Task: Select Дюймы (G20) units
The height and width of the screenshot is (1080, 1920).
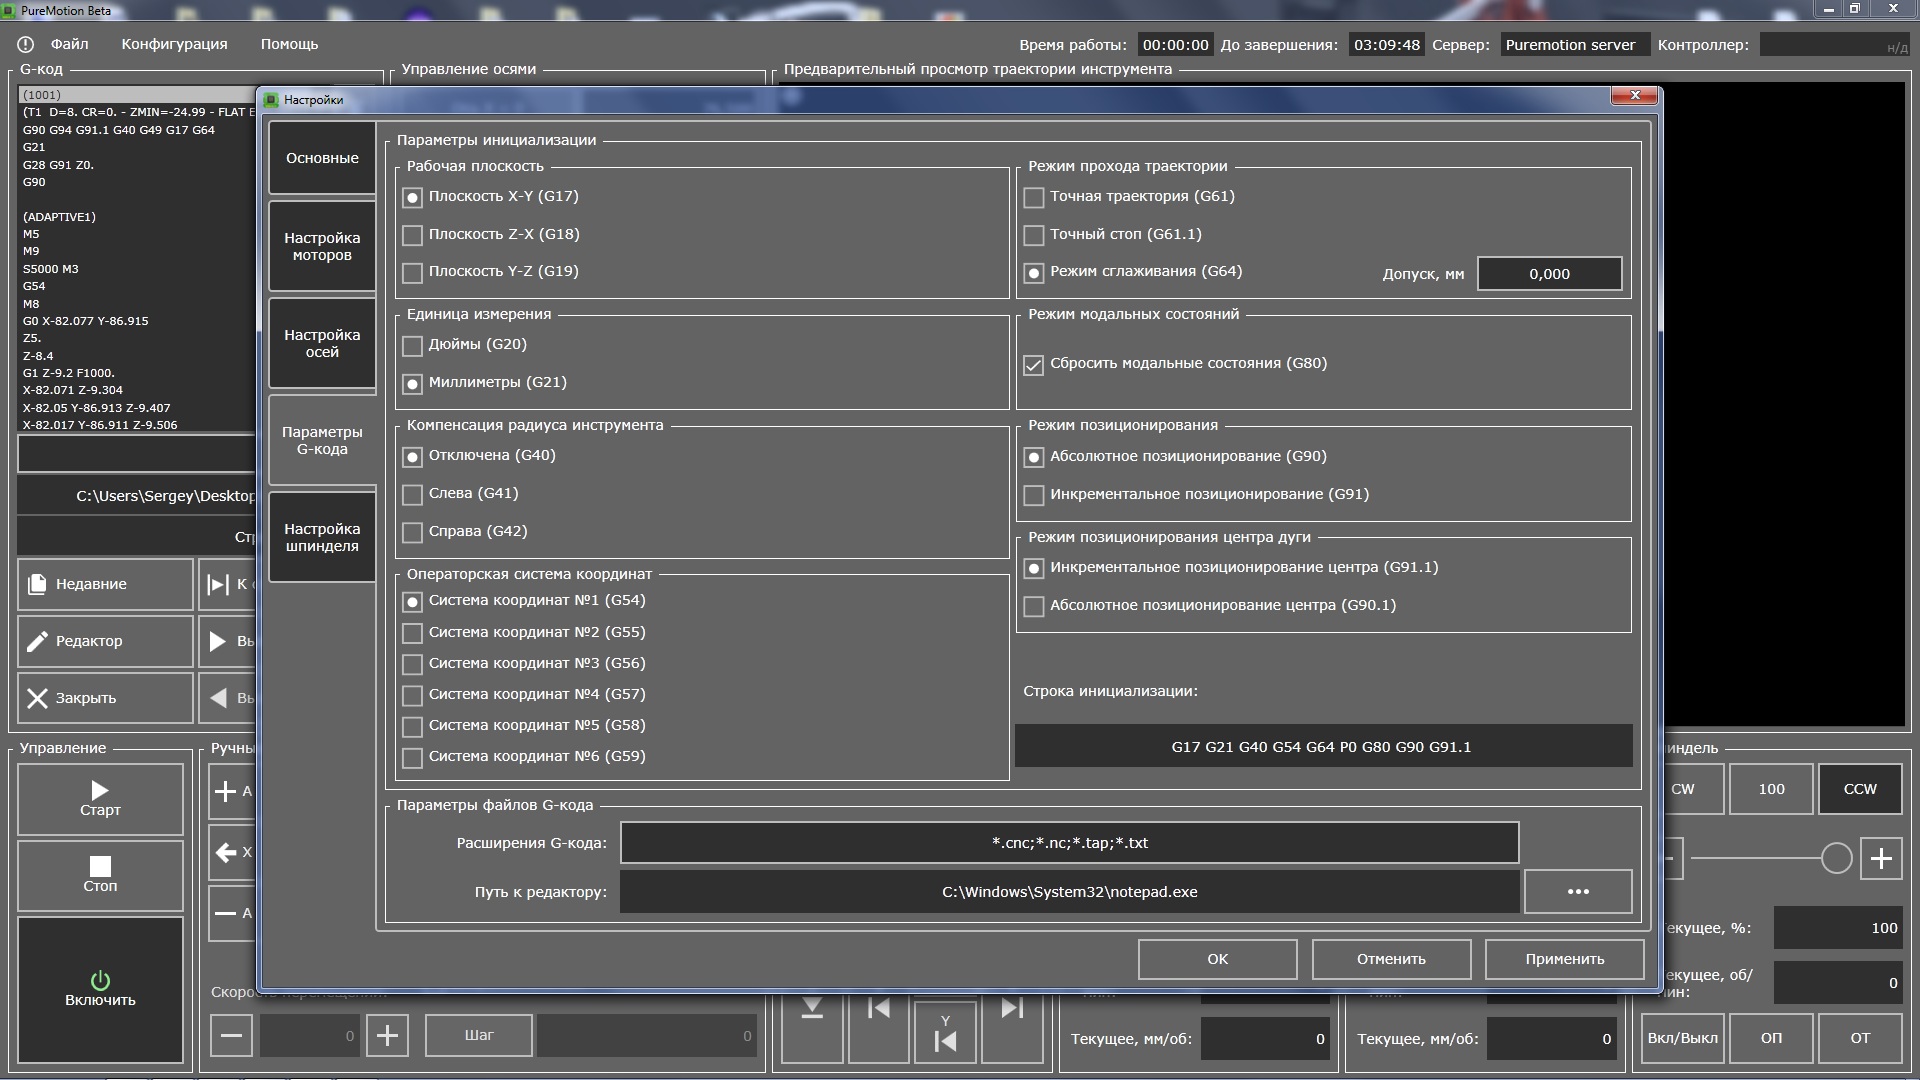Action: coord(412,346)
